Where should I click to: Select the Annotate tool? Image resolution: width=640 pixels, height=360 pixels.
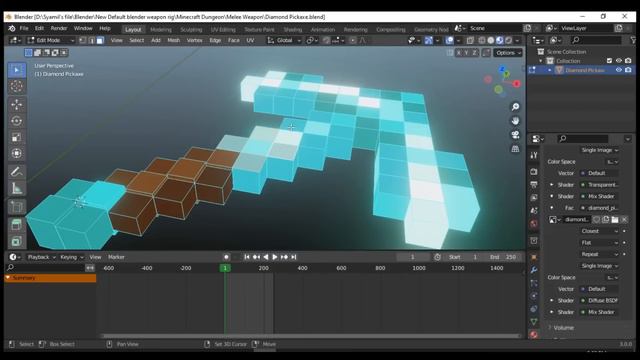coord(17,171)
